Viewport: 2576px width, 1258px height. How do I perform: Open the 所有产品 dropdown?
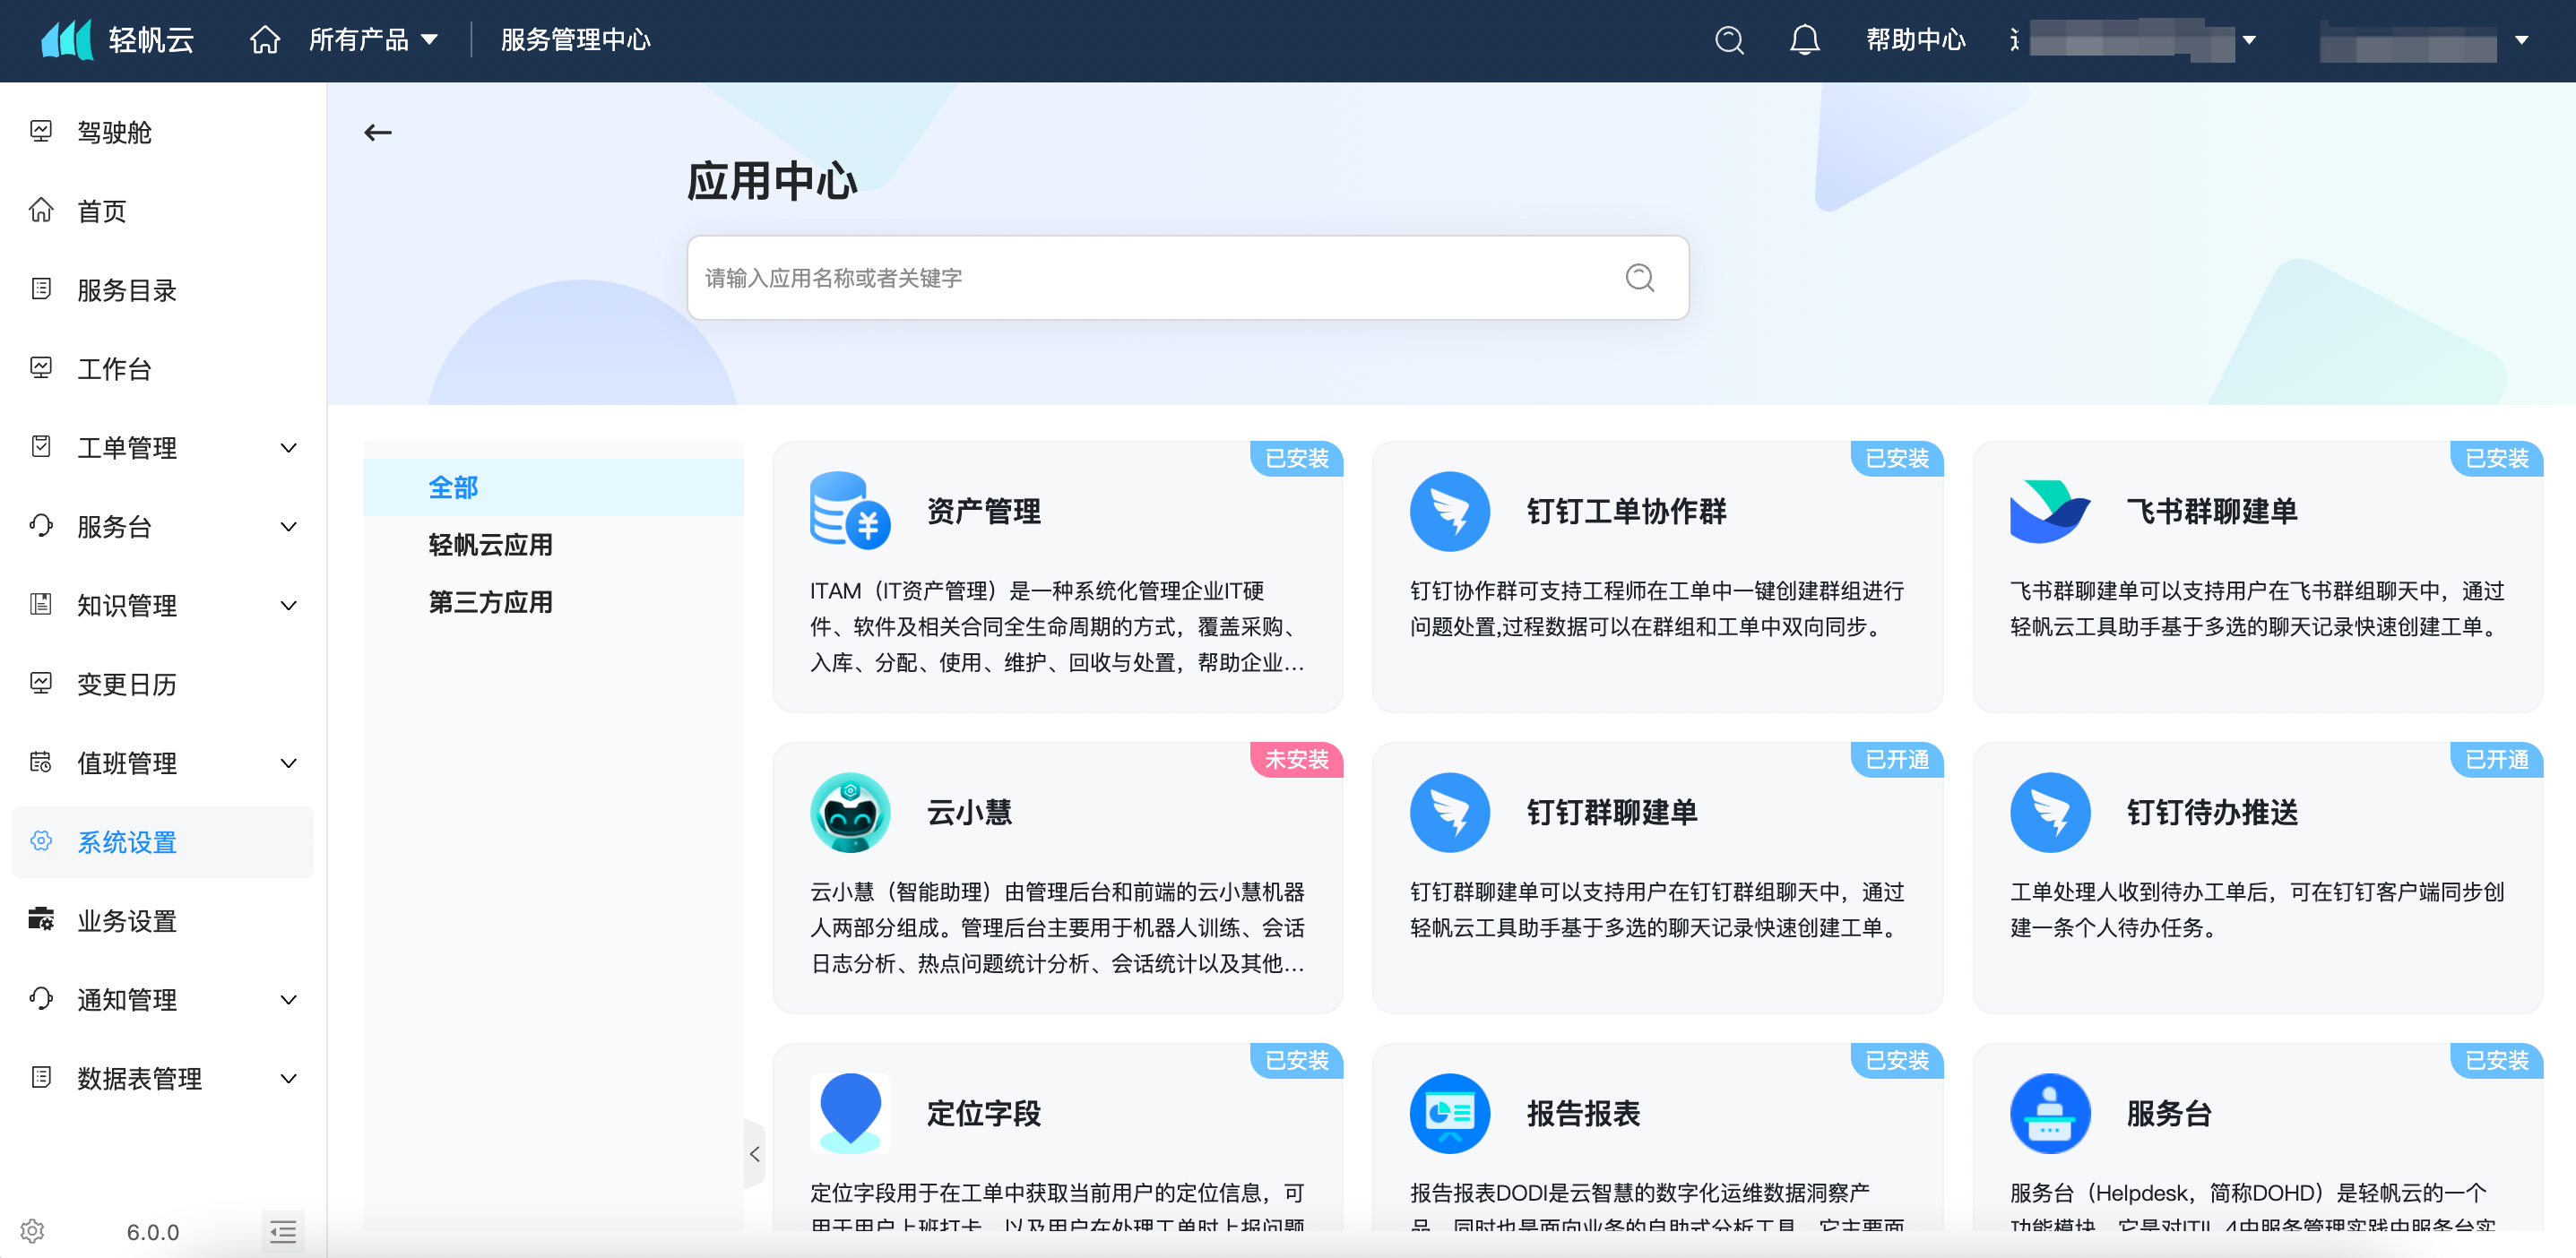[373, 40]
